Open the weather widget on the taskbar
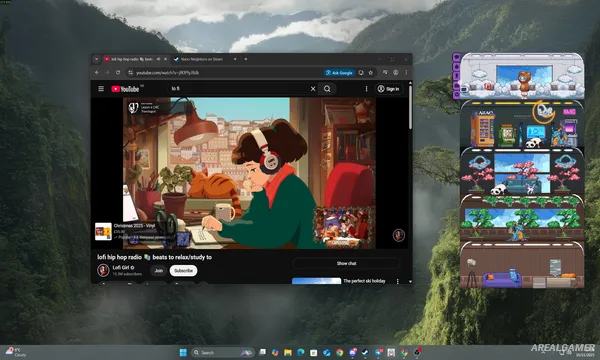This screenshot has width=600, height=360. click(15, 352)
